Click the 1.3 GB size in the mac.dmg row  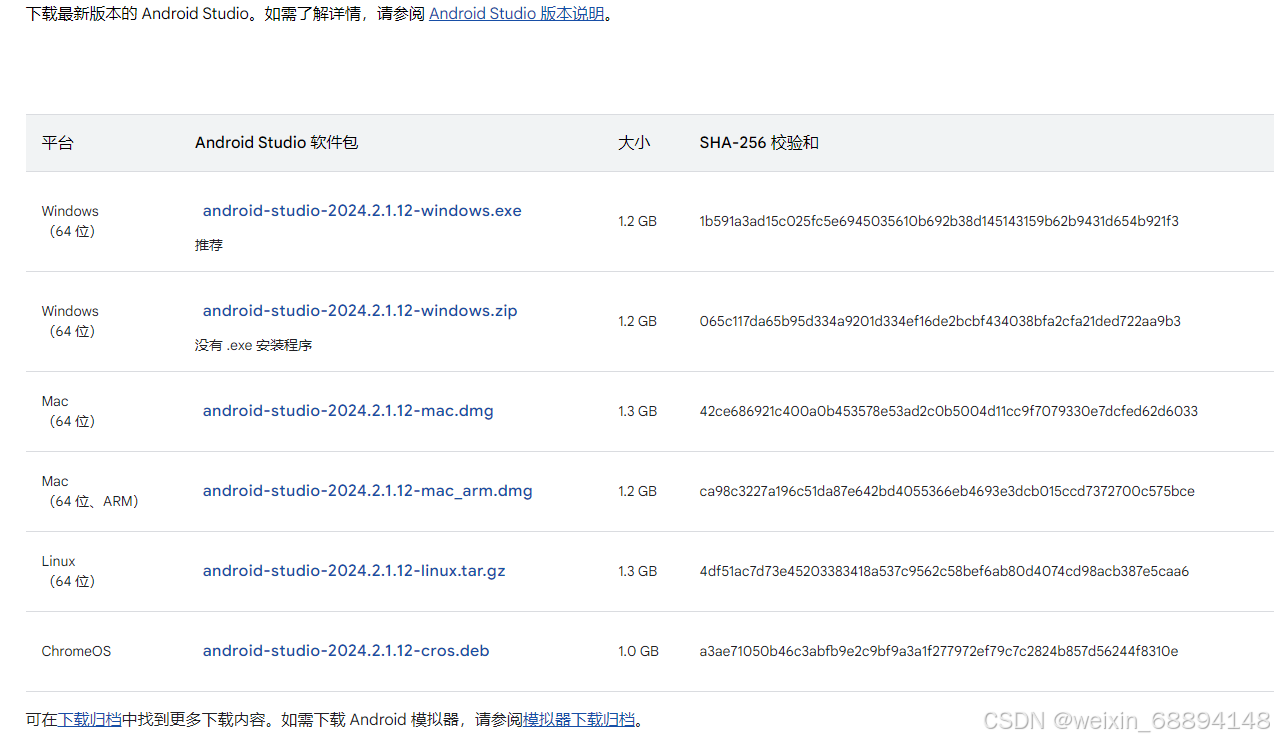pyautogui.click(x=637, y=411)
